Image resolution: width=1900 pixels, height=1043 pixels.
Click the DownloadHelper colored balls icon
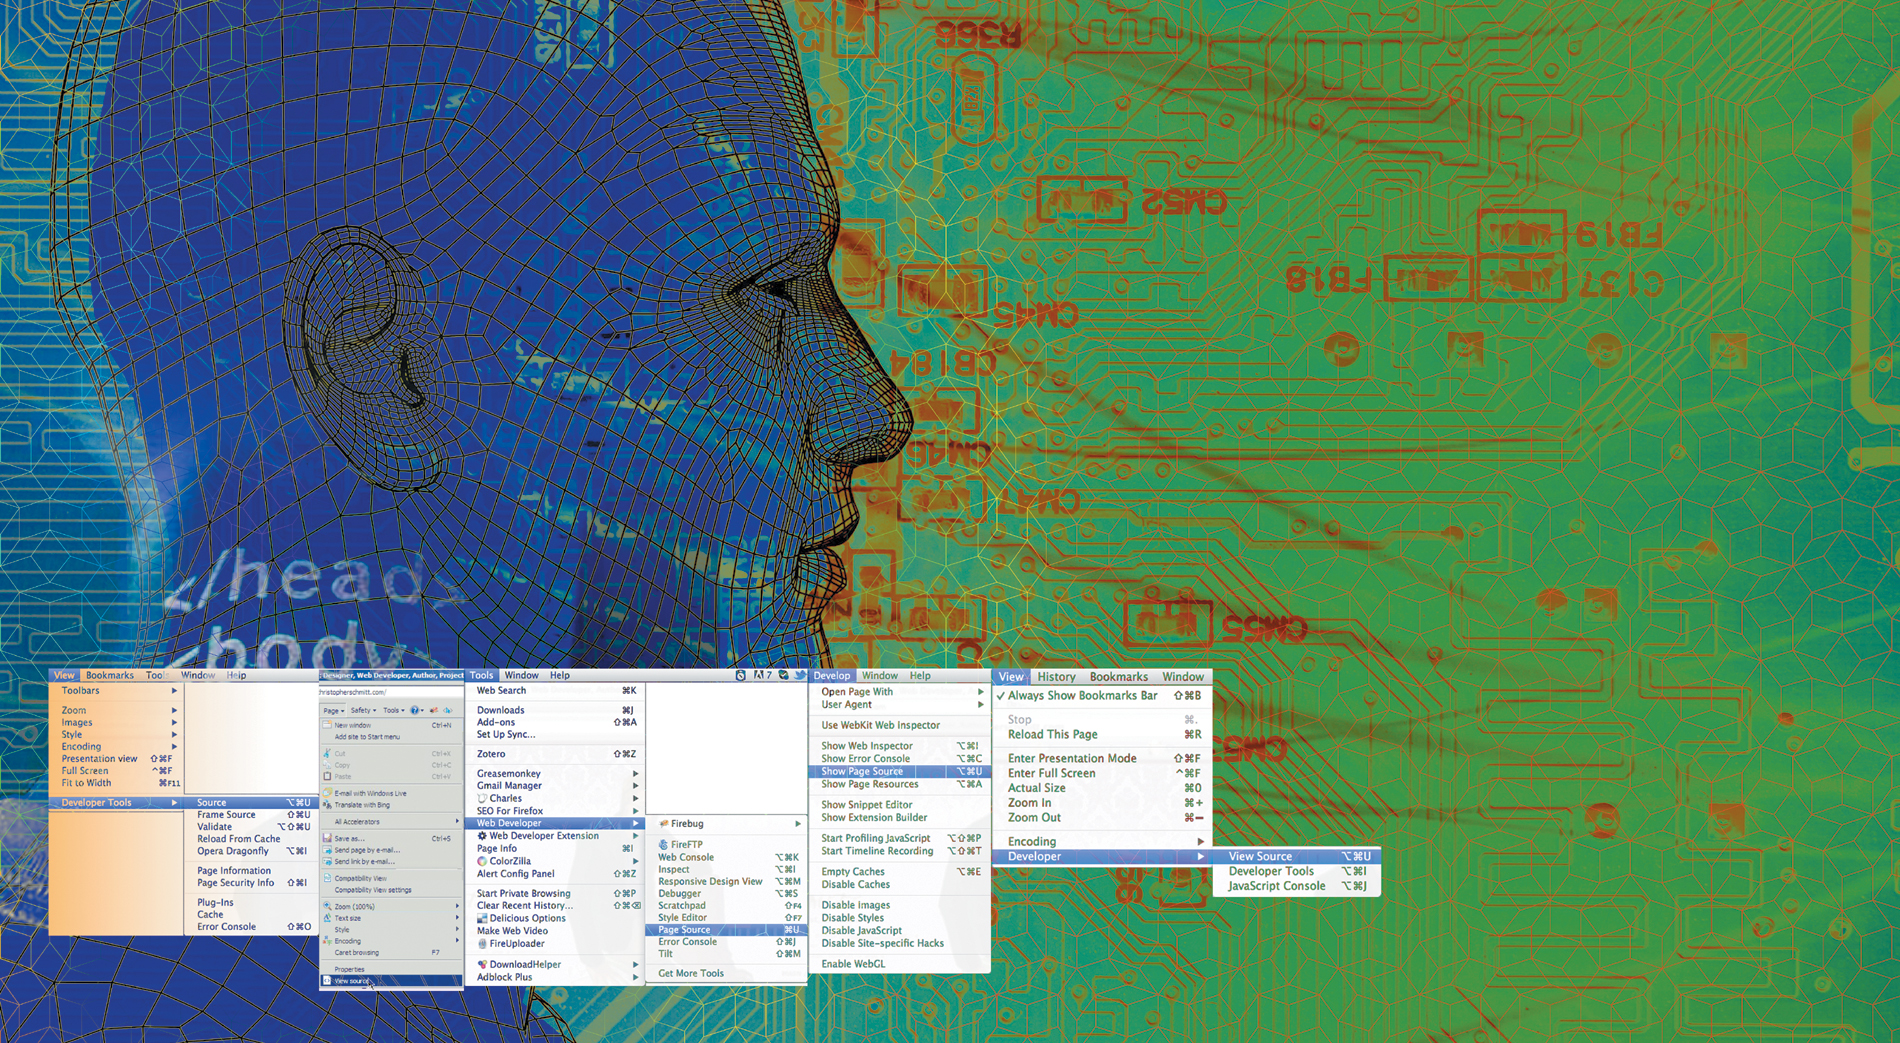(482, 964)
